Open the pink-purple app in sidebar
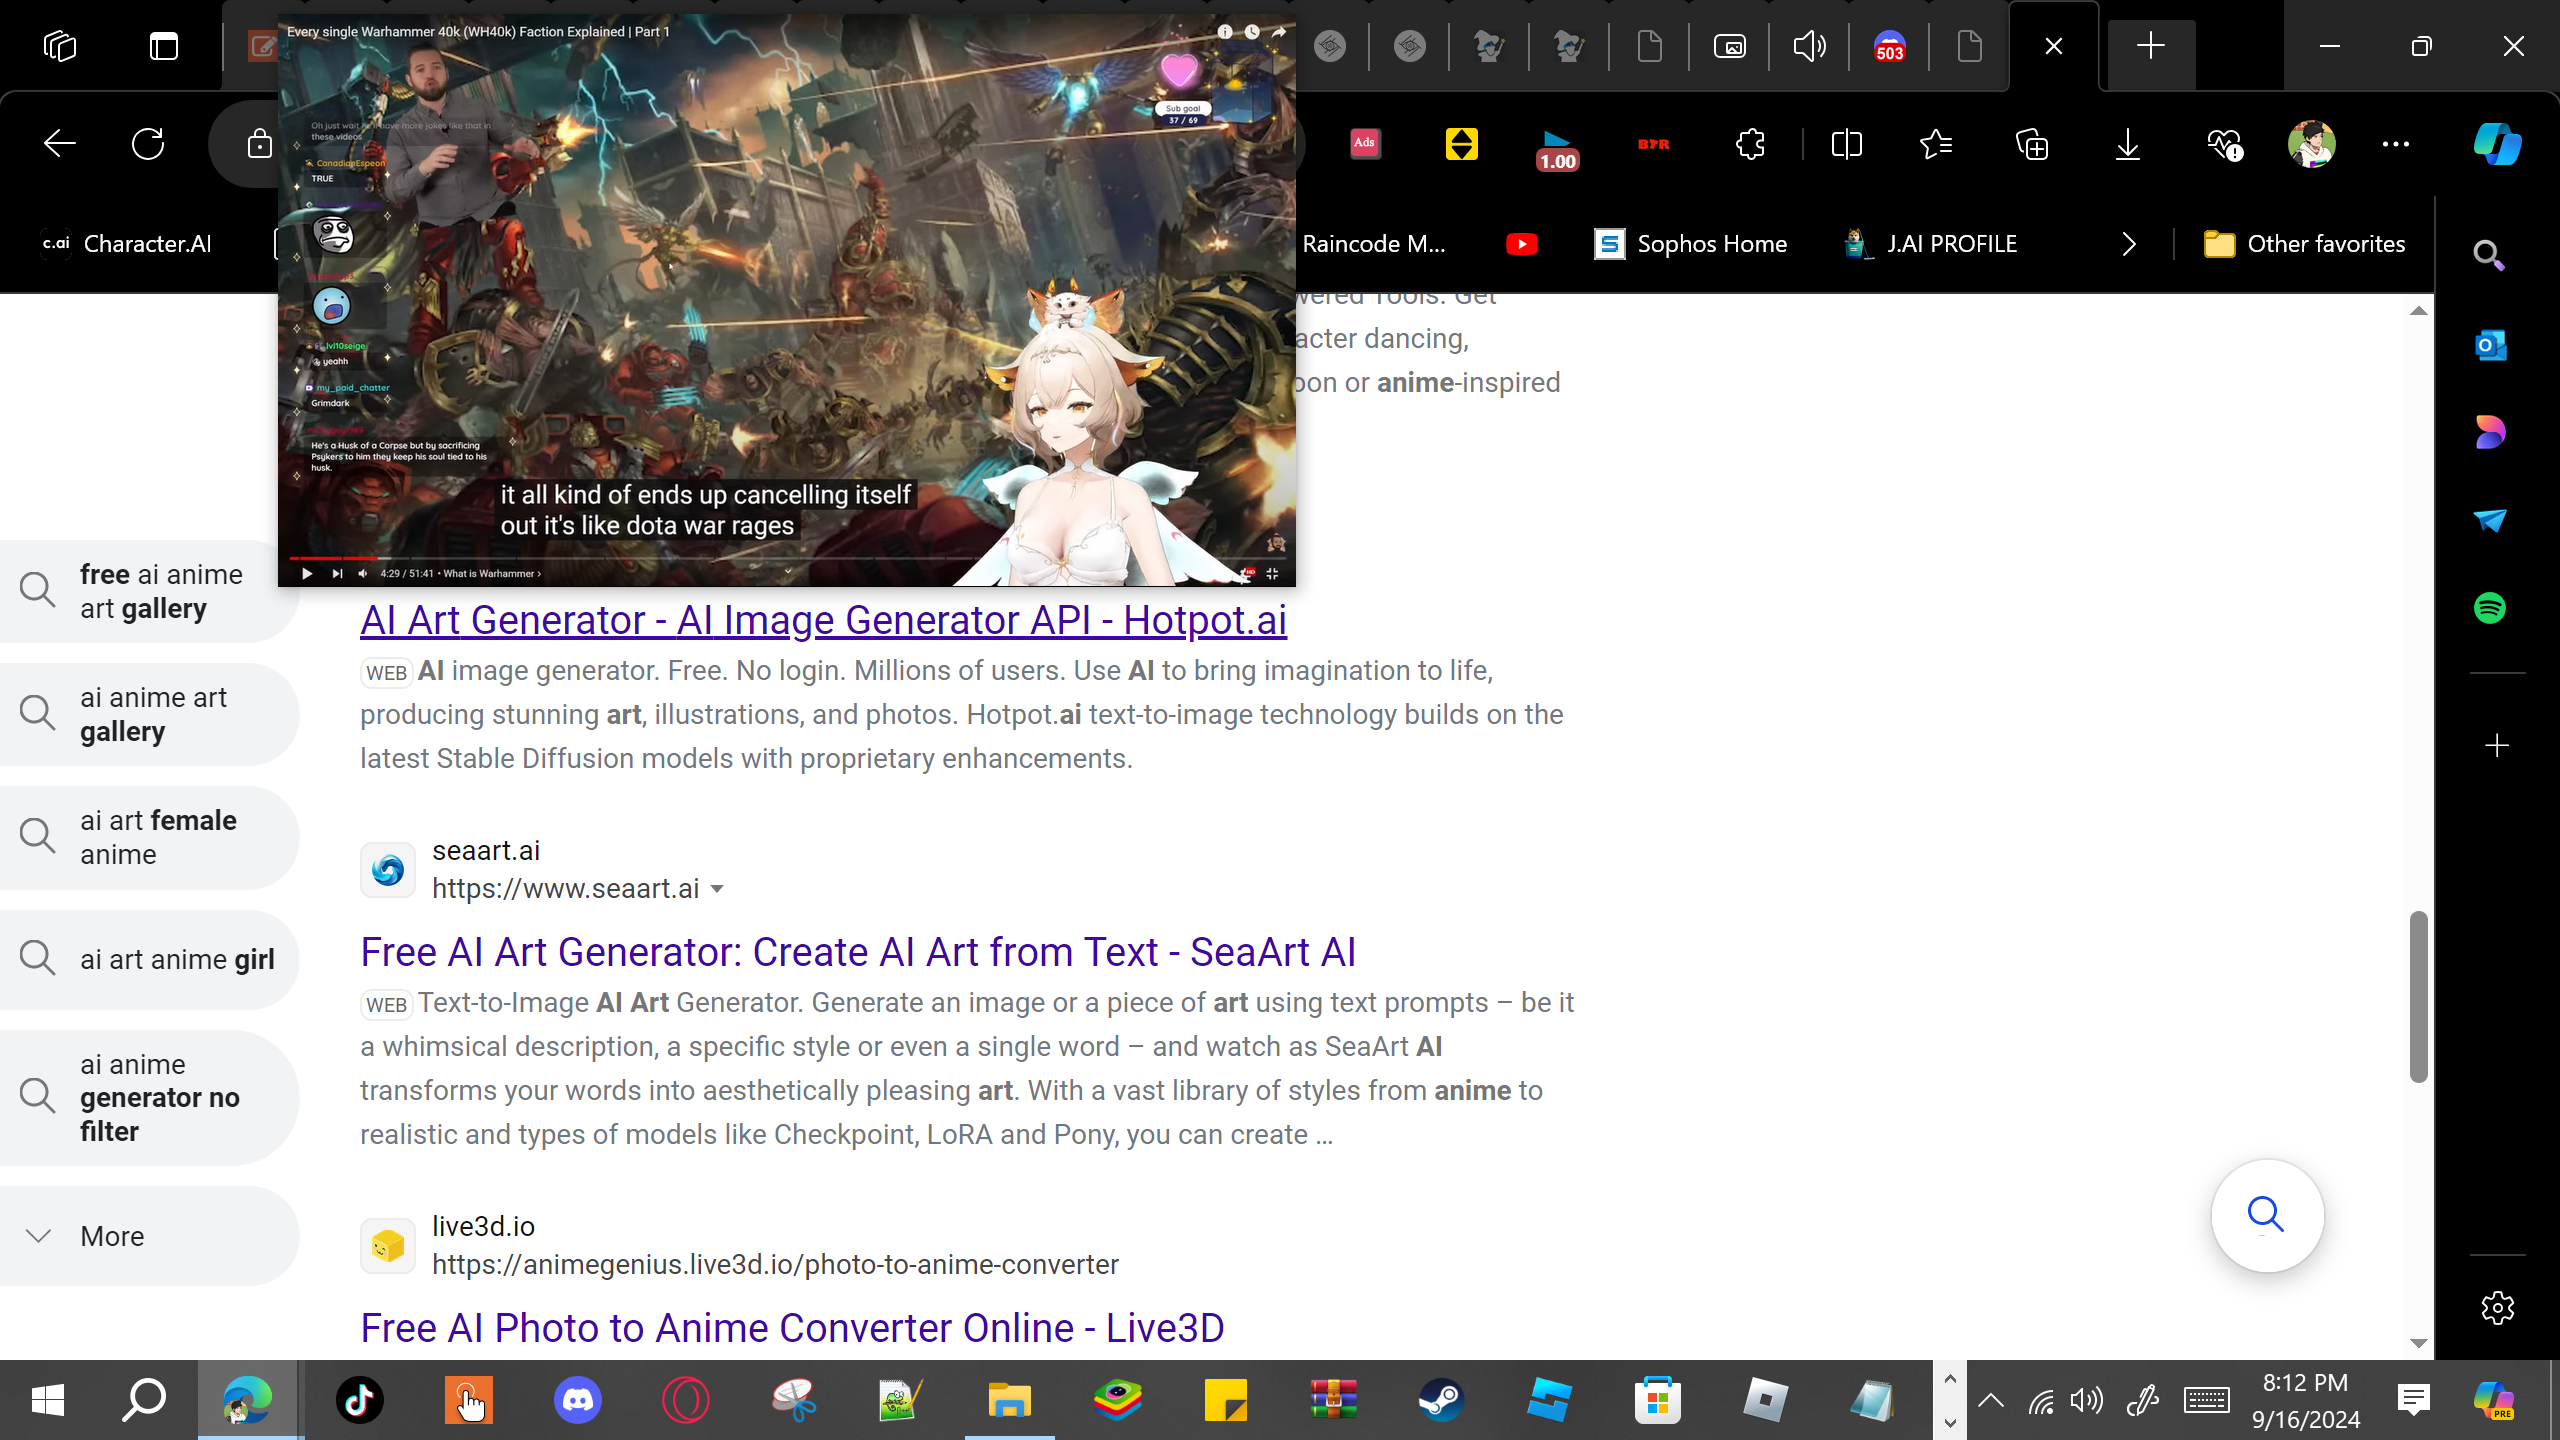2560x1440 pixels. pos(2489,432)
